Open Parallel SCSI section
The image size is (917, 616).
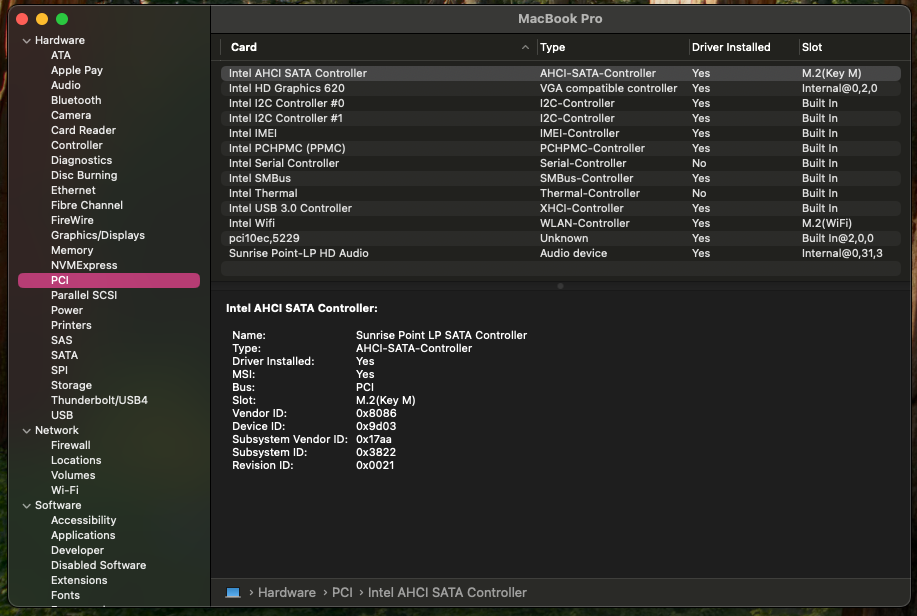[x=84, y=295]
